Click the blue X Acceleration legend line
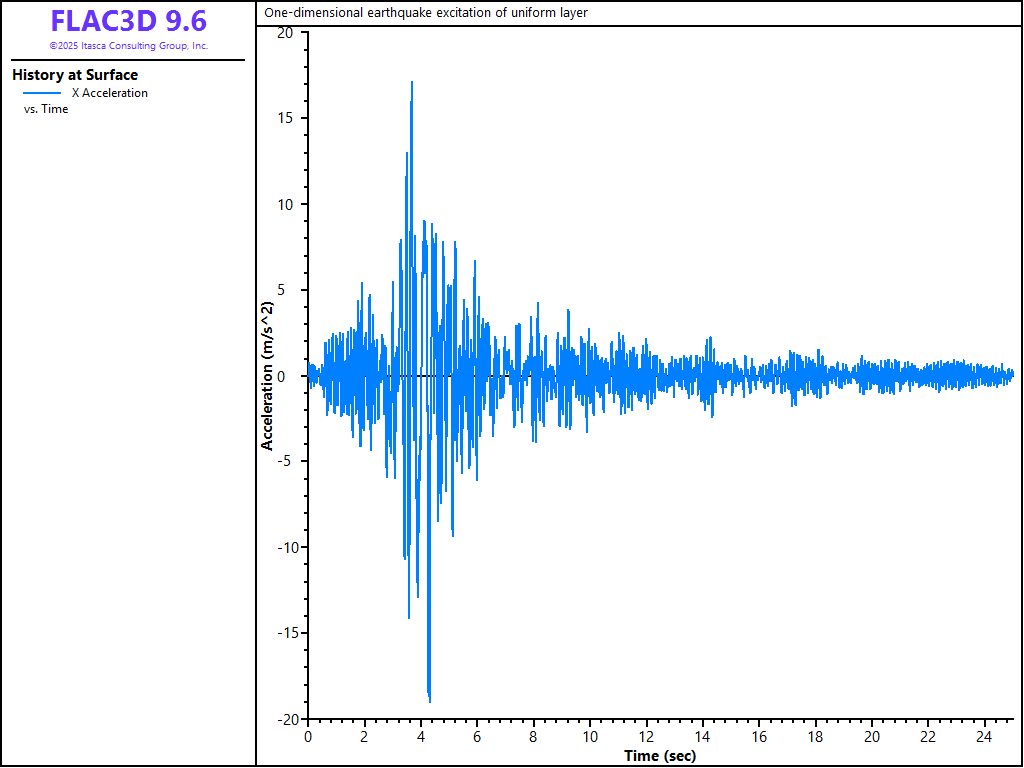Viewport: 1024px width, 768px height. coord(42,93)
